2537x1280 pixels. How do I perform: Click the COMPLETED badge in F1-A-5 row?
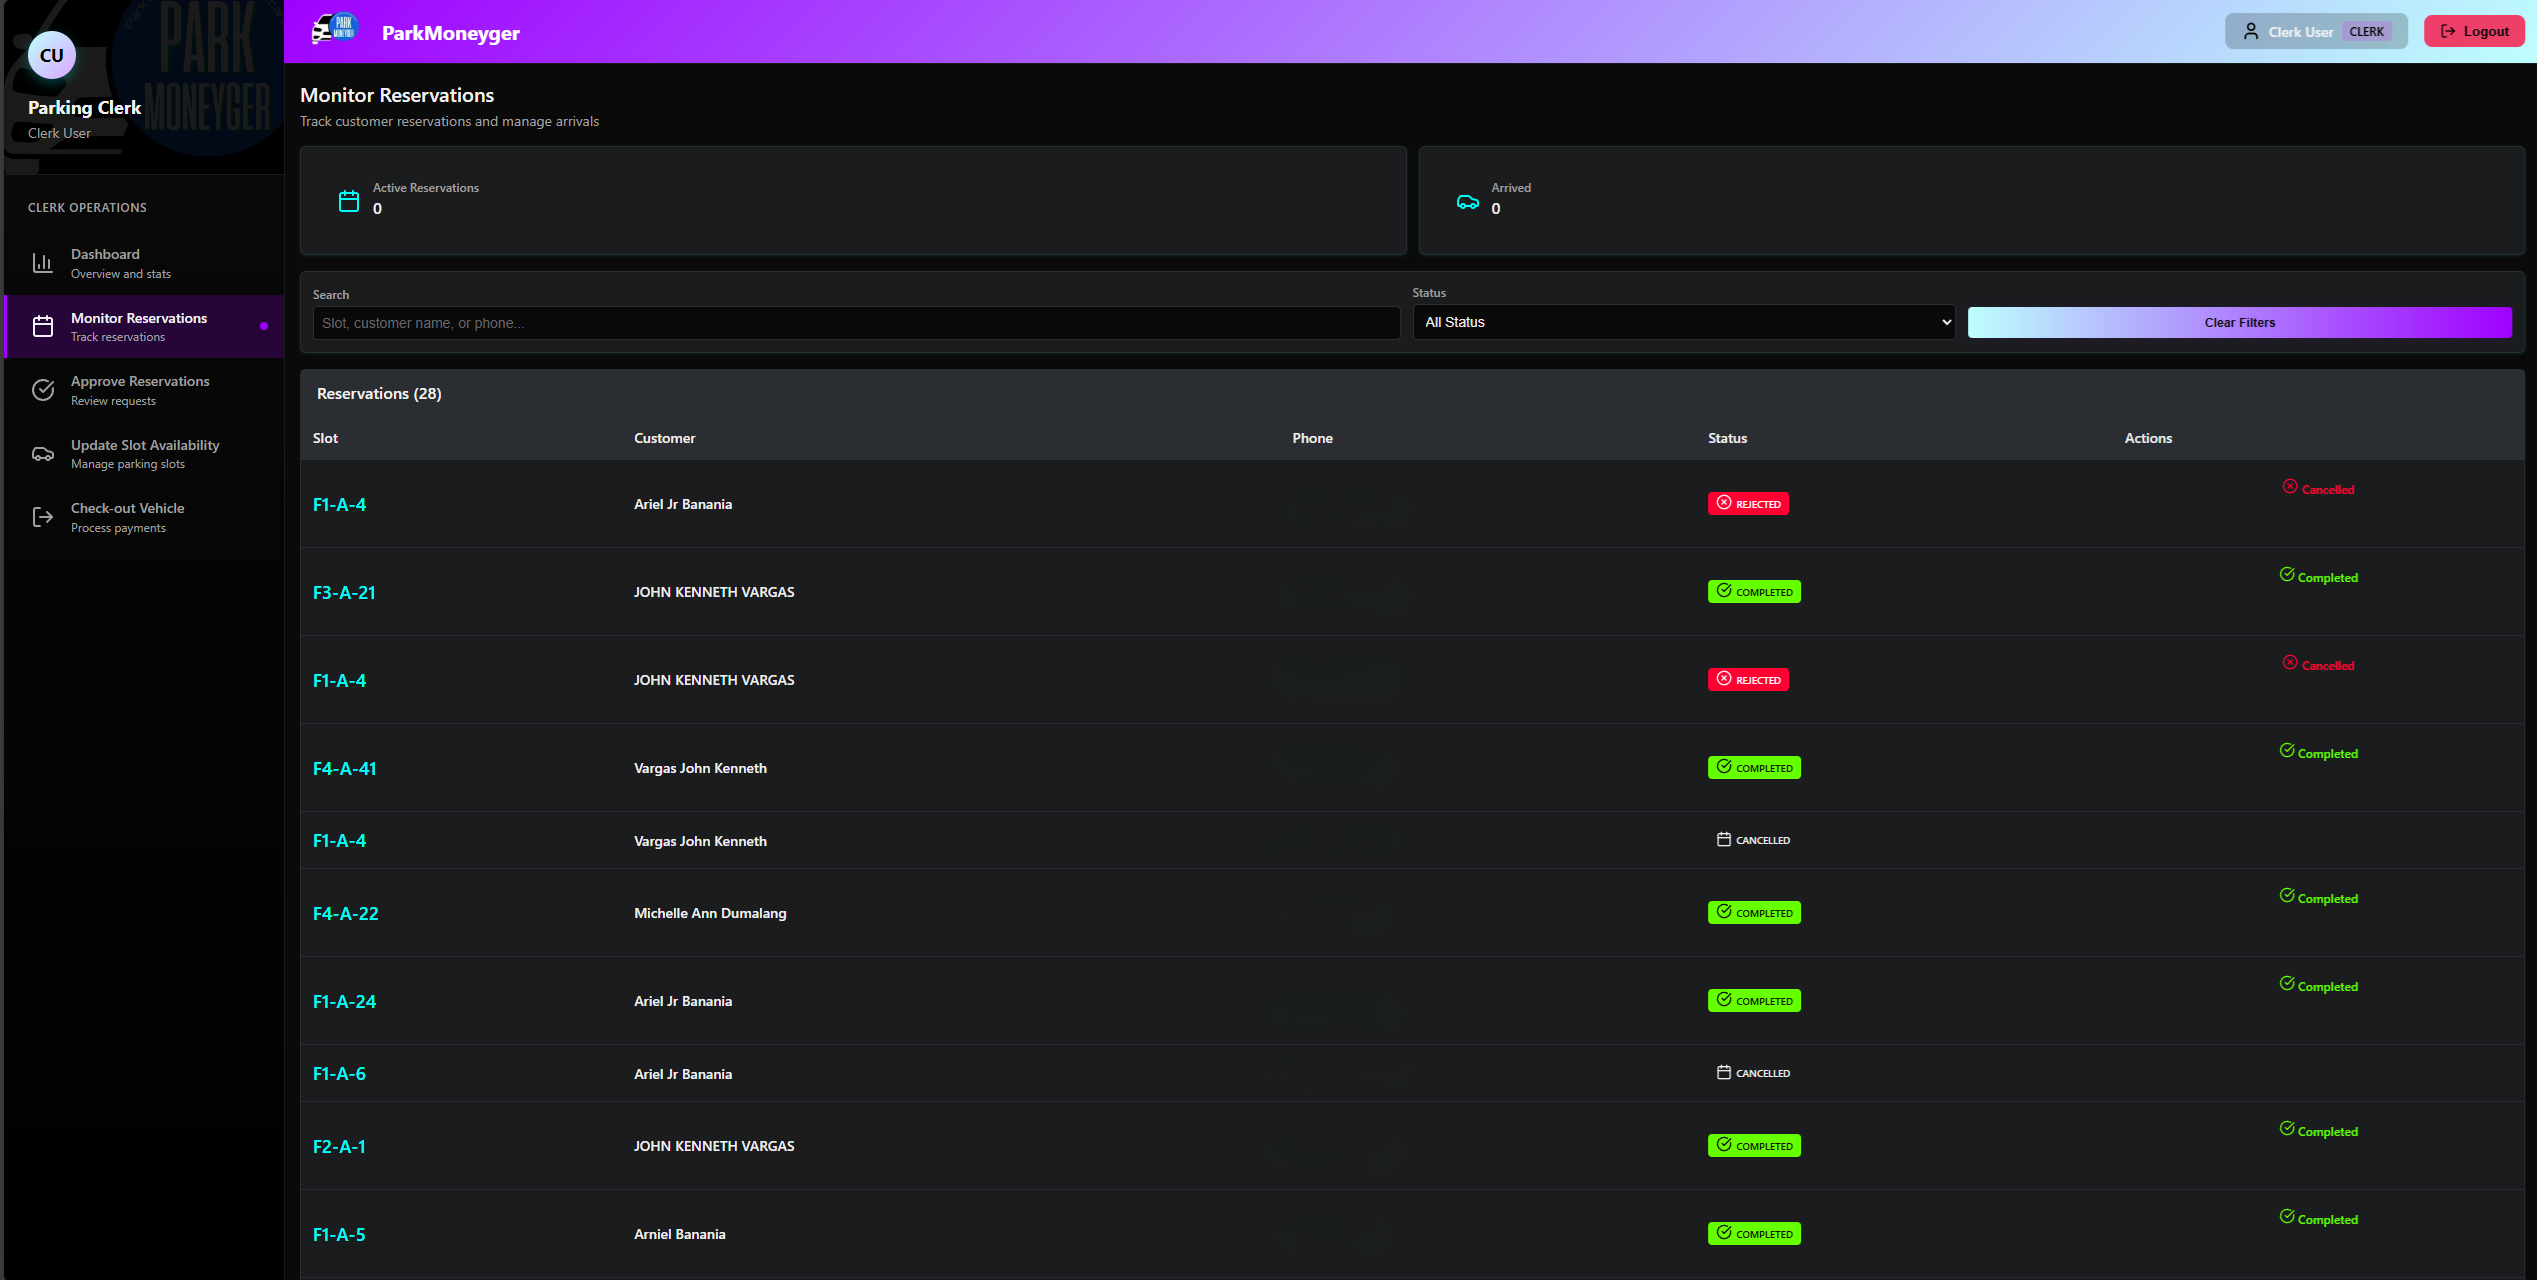pyautogui.click(x=1754, y=1233)
